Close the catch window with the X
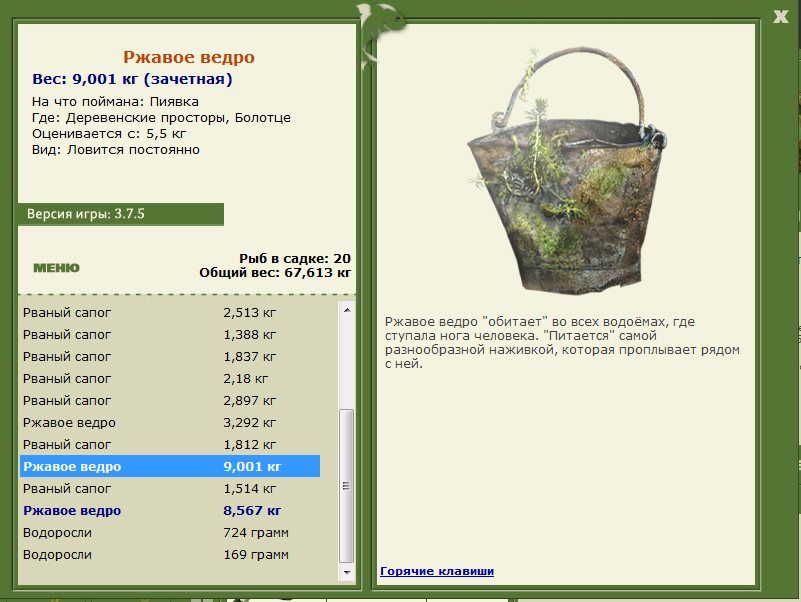 click(x=781, y=16)
